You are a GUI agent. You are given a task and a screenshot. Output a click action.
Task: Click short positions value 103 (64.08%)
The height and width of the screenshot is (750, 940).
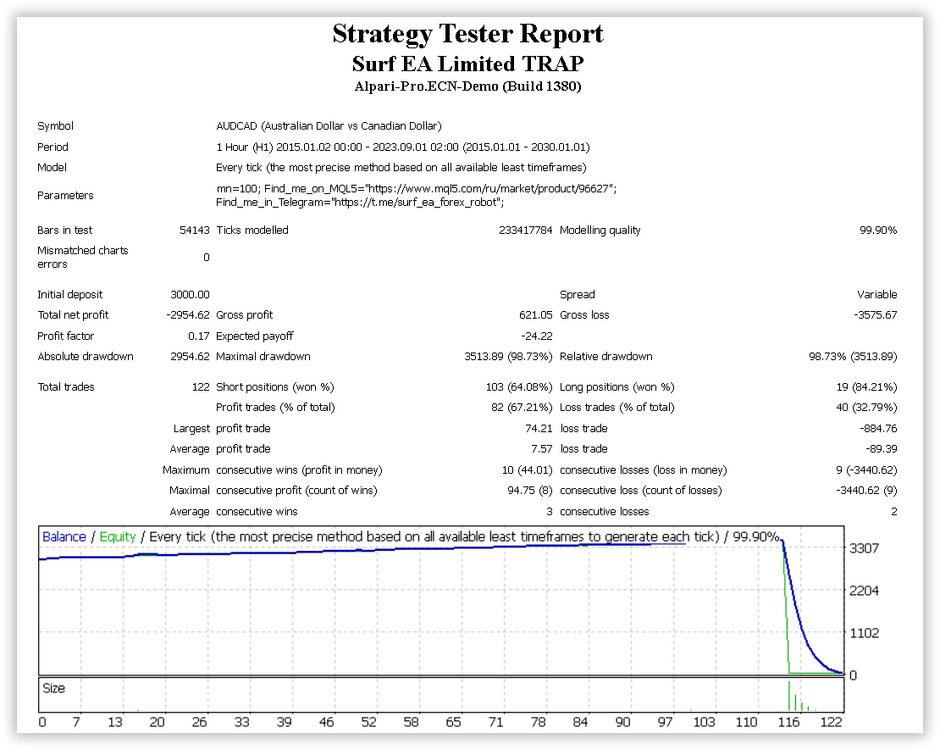519,387
